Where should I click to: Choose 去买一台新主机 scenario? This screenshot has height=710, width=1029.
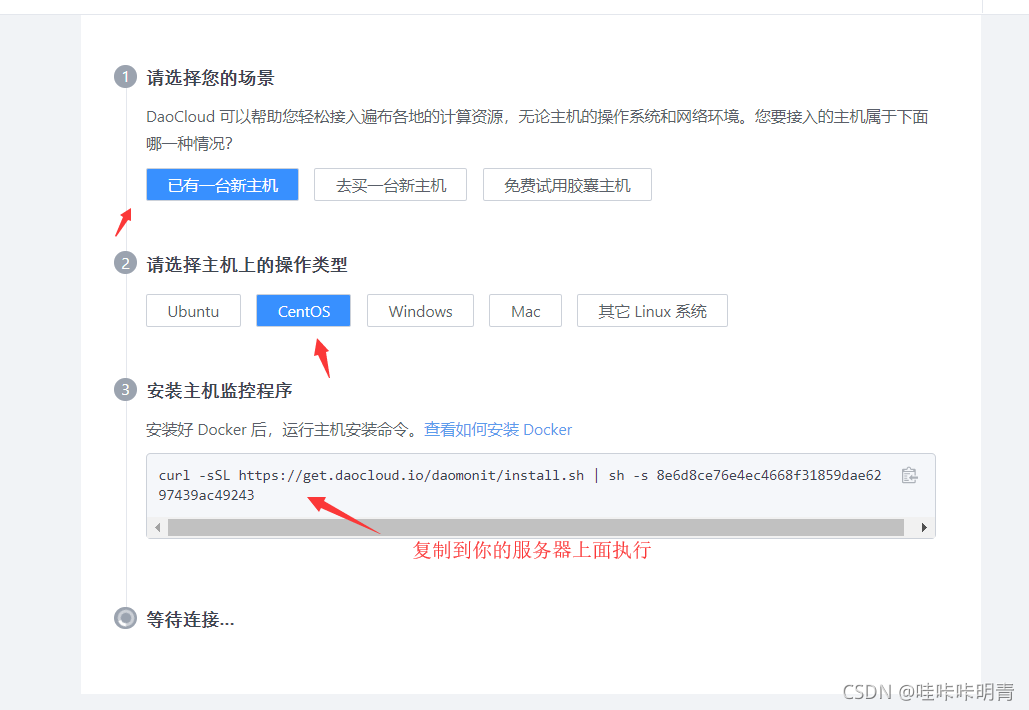[x=390, y=185]
